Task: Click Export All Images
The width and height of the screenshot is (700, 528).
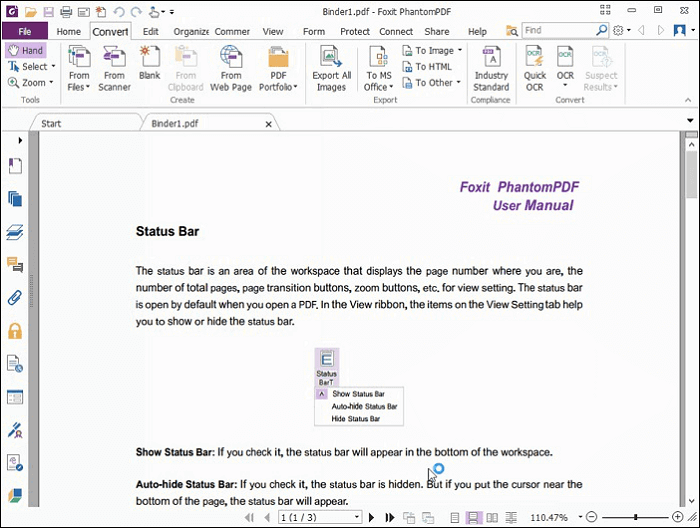Action: click(x=331, y=66)
